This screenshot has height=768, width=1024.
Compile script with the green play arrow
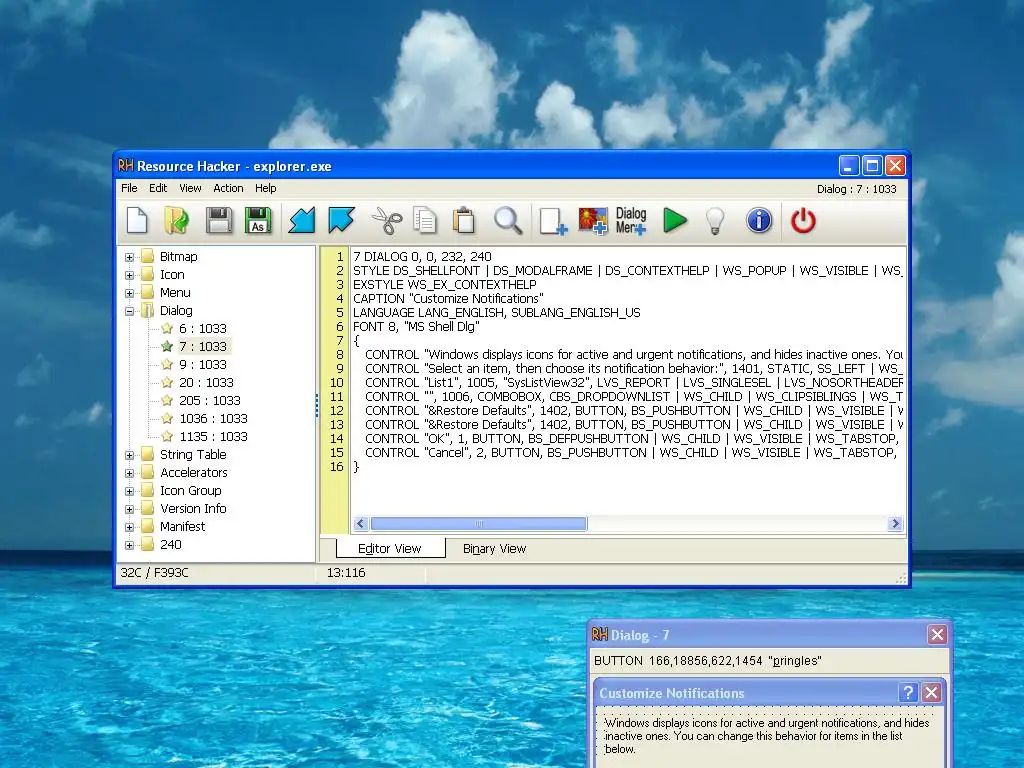pos(675,221)
